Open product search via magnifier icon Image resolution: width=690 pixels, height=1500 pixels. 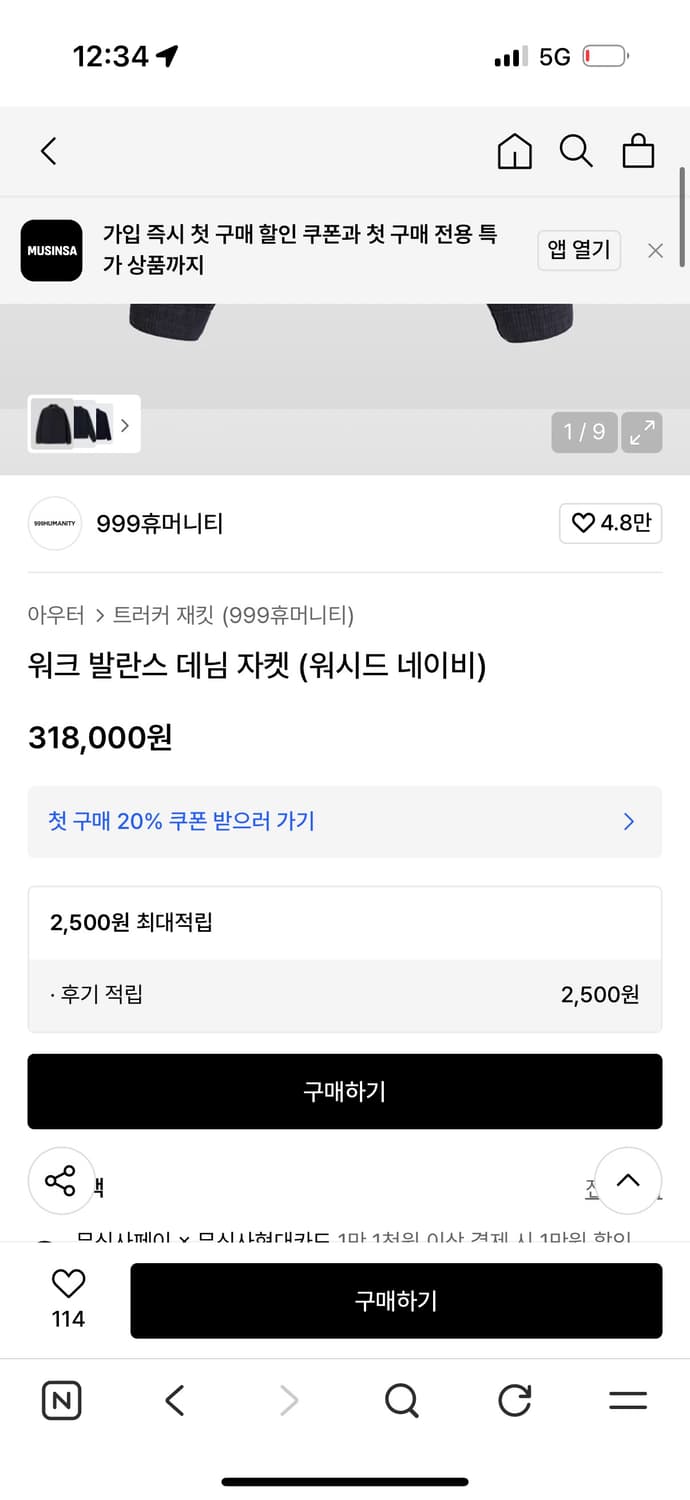pyautogui.click(x=576, y=152)
